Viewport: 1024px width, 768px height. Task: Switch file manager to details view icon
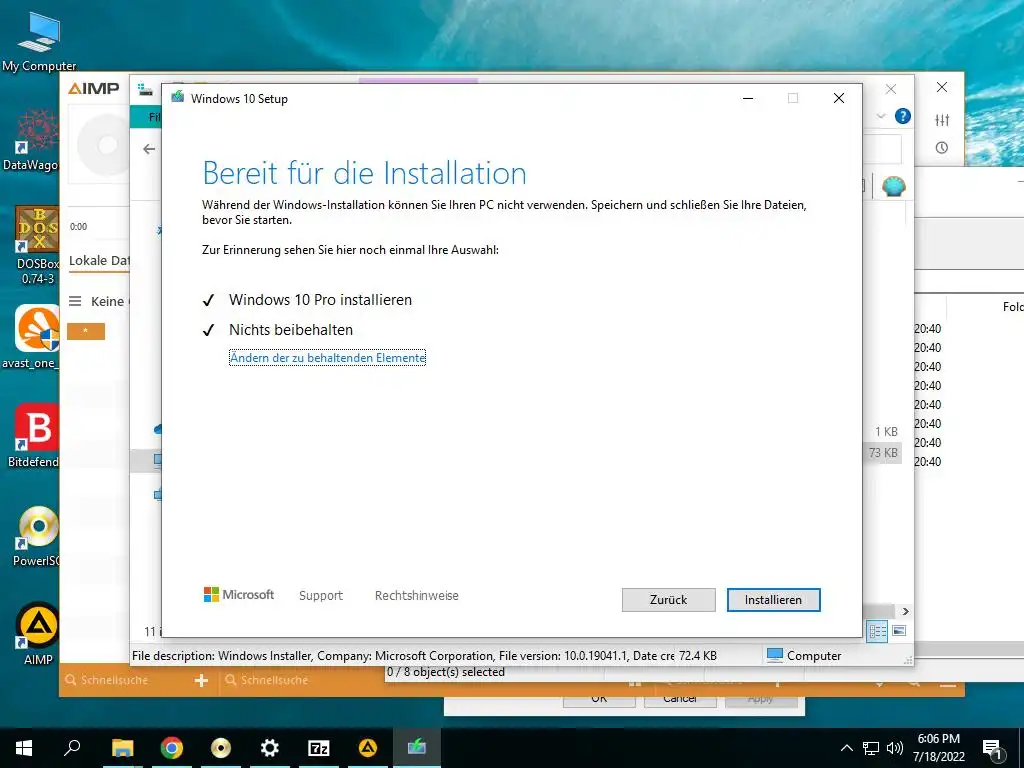point(877,631)
